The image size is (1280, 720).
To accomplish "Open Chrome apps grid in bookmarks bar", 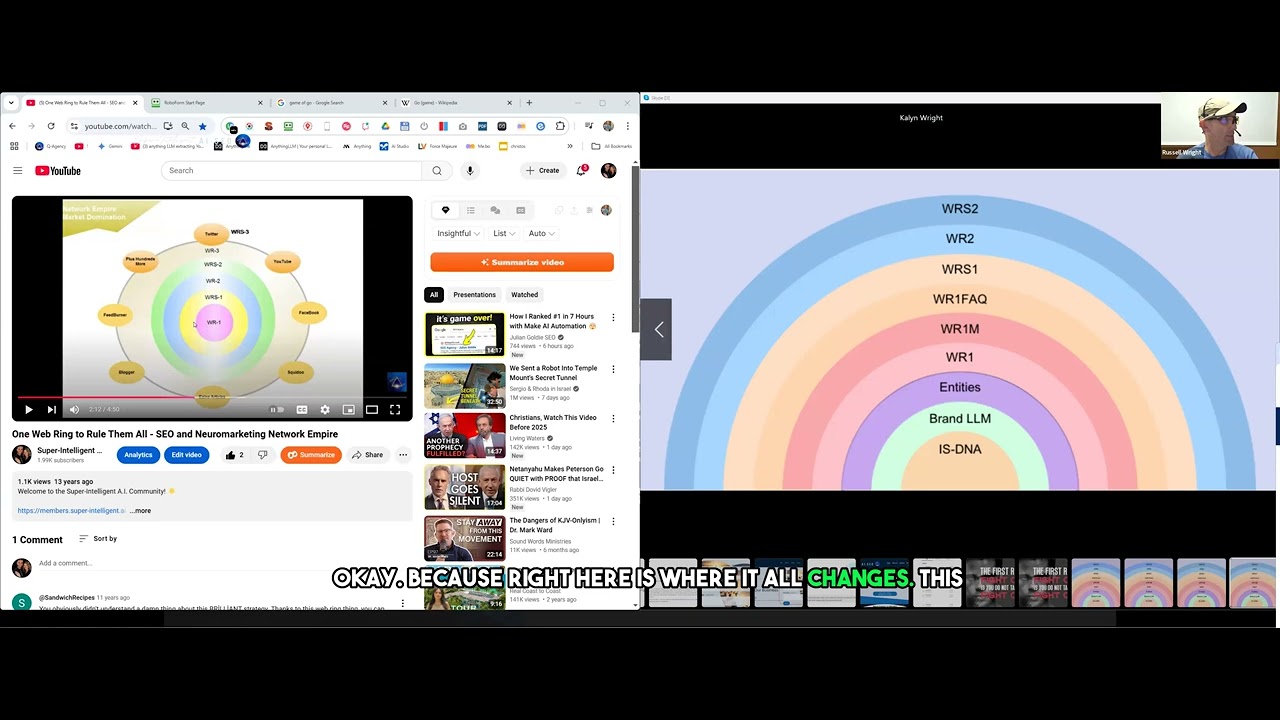I will pyautogui.click(x=14, y=146).
